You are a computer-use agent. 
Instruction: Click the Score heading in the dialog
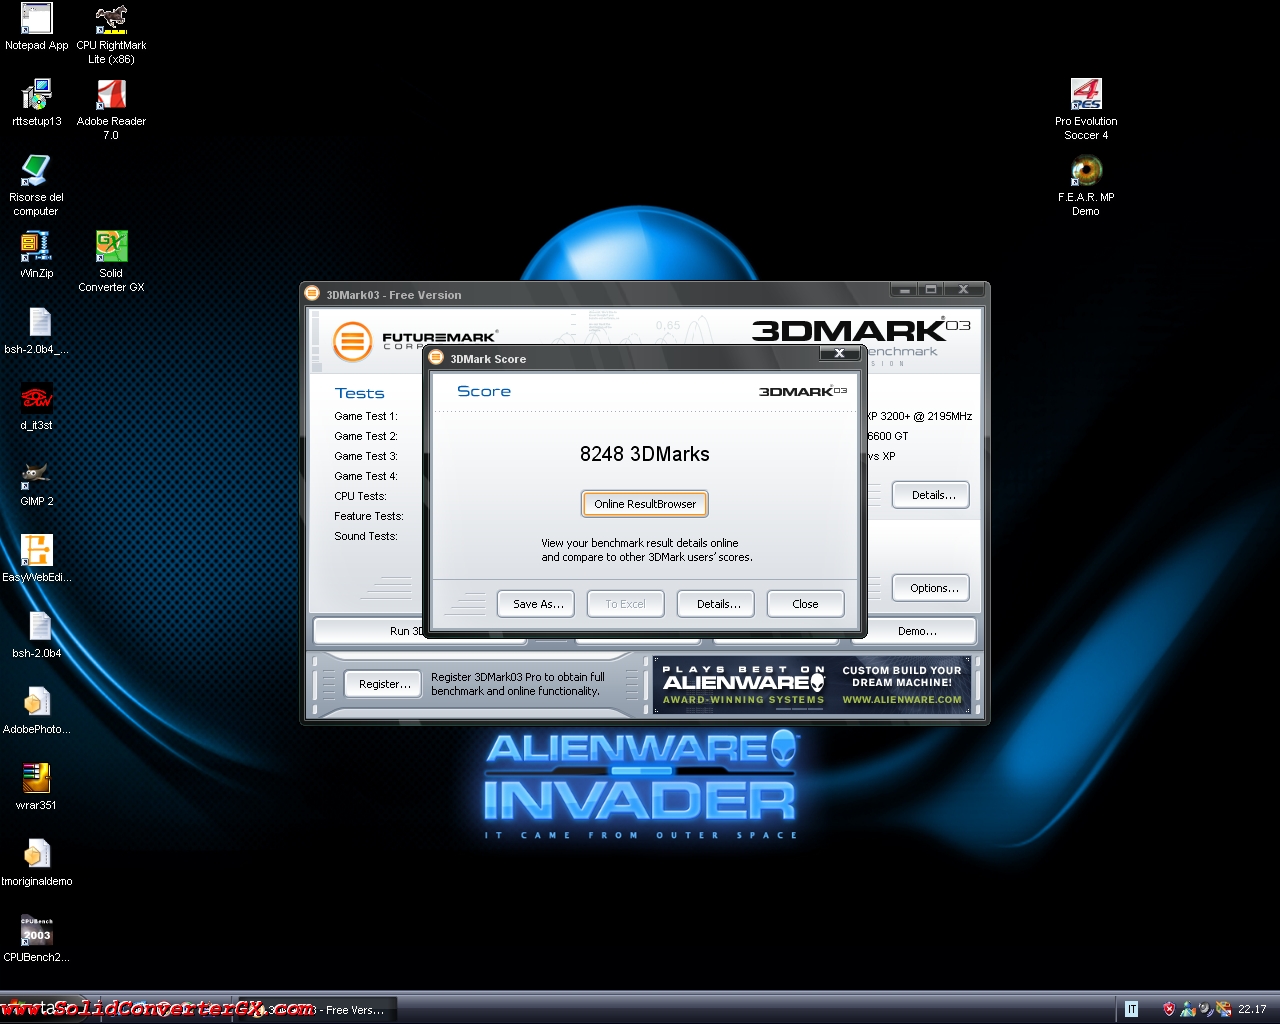[484, 391]
